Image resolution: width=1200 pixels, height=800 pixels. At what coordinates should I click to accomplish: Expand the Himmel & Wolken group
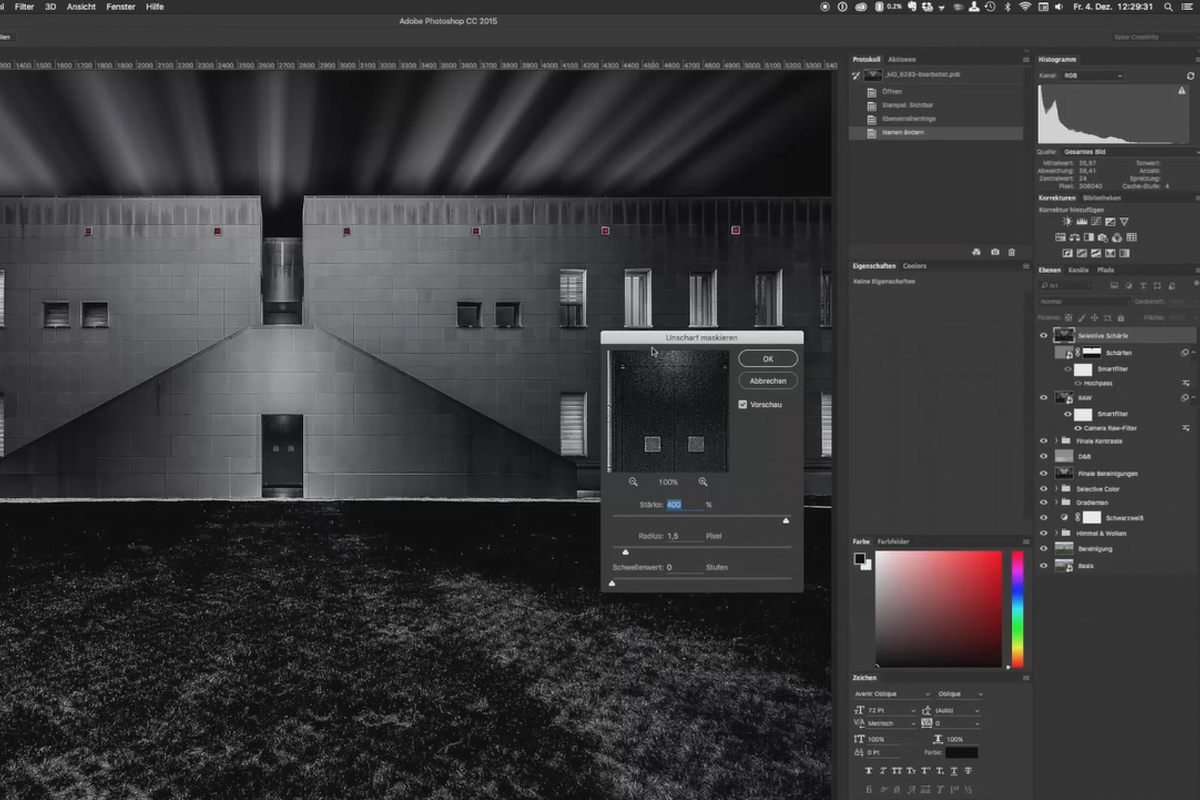[x=1056, y=533]
